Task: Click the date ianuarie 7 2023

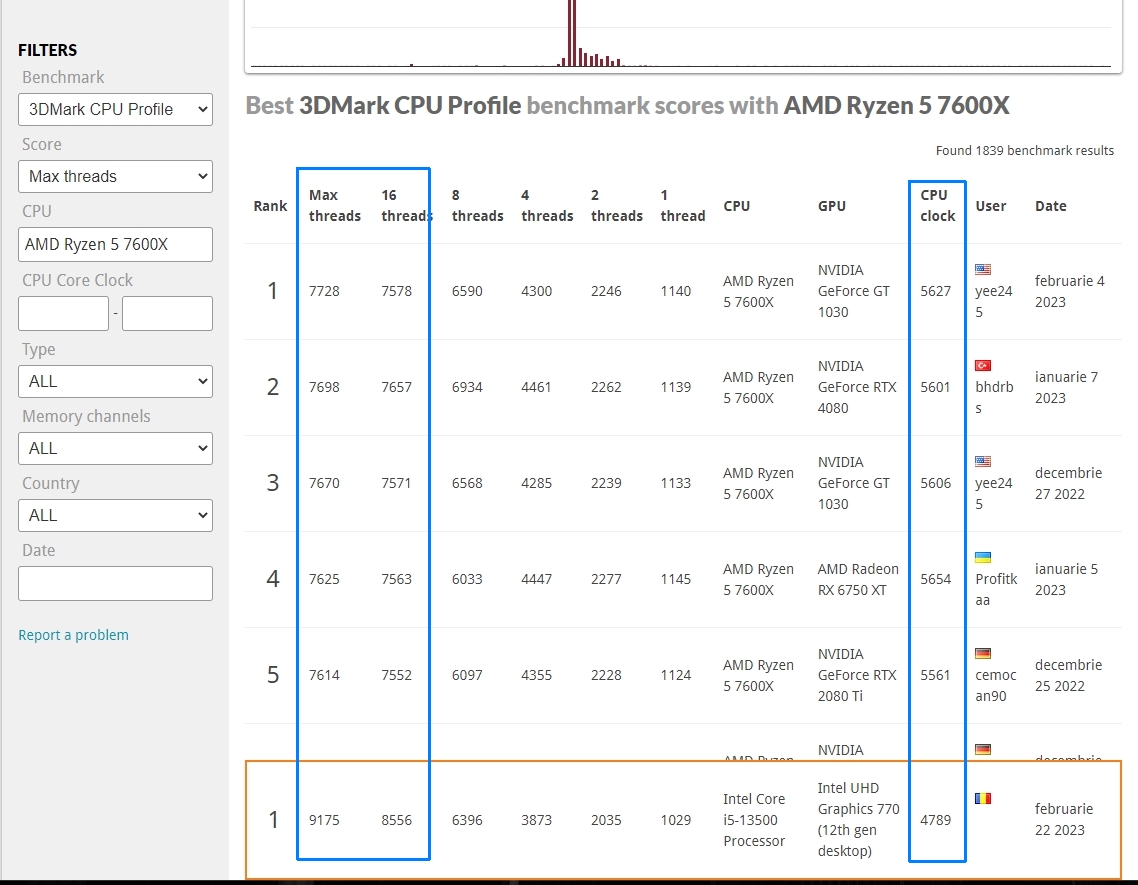Action: pyautogui.click(x=1066, y=387)
